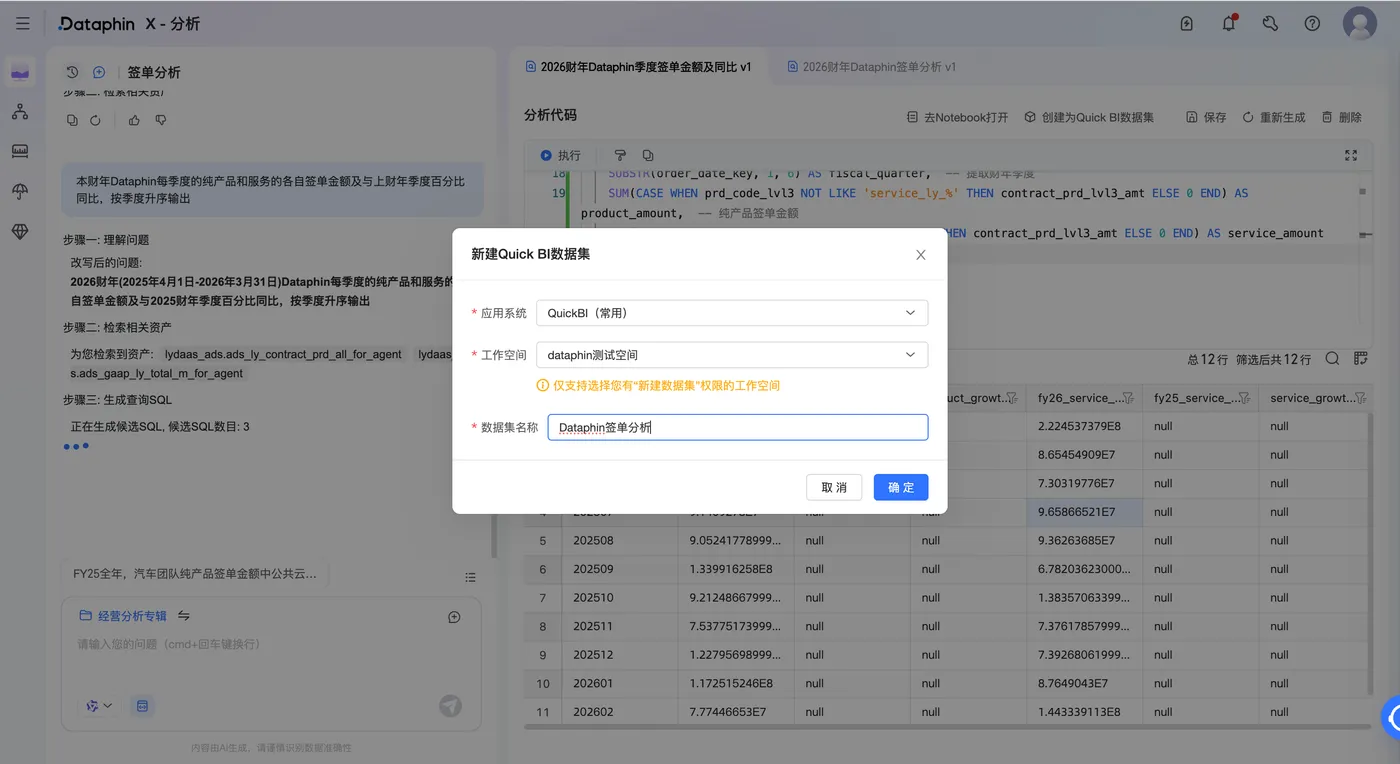Click the wrench tools icon in header

click(x=1270, y=23)
